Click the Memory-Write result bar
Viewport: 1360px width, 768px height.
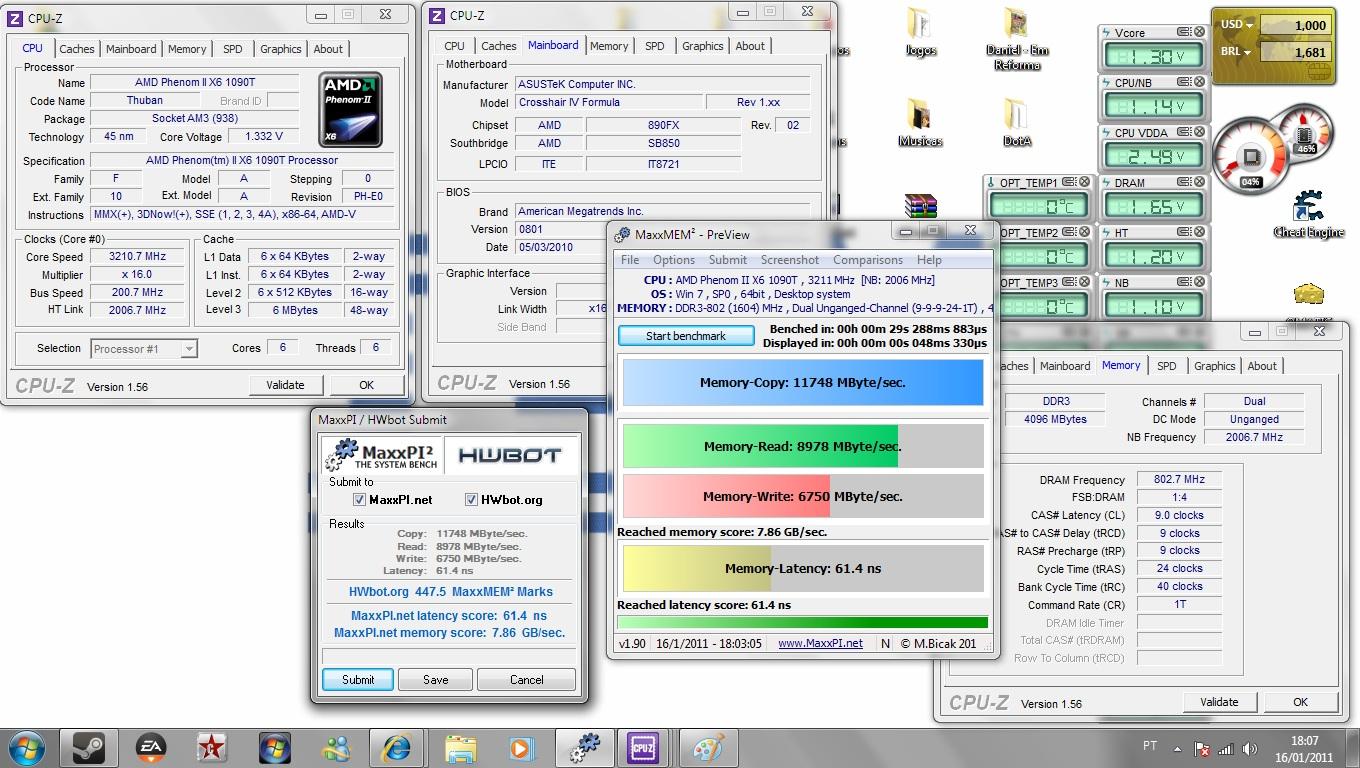tap(803, 496)
